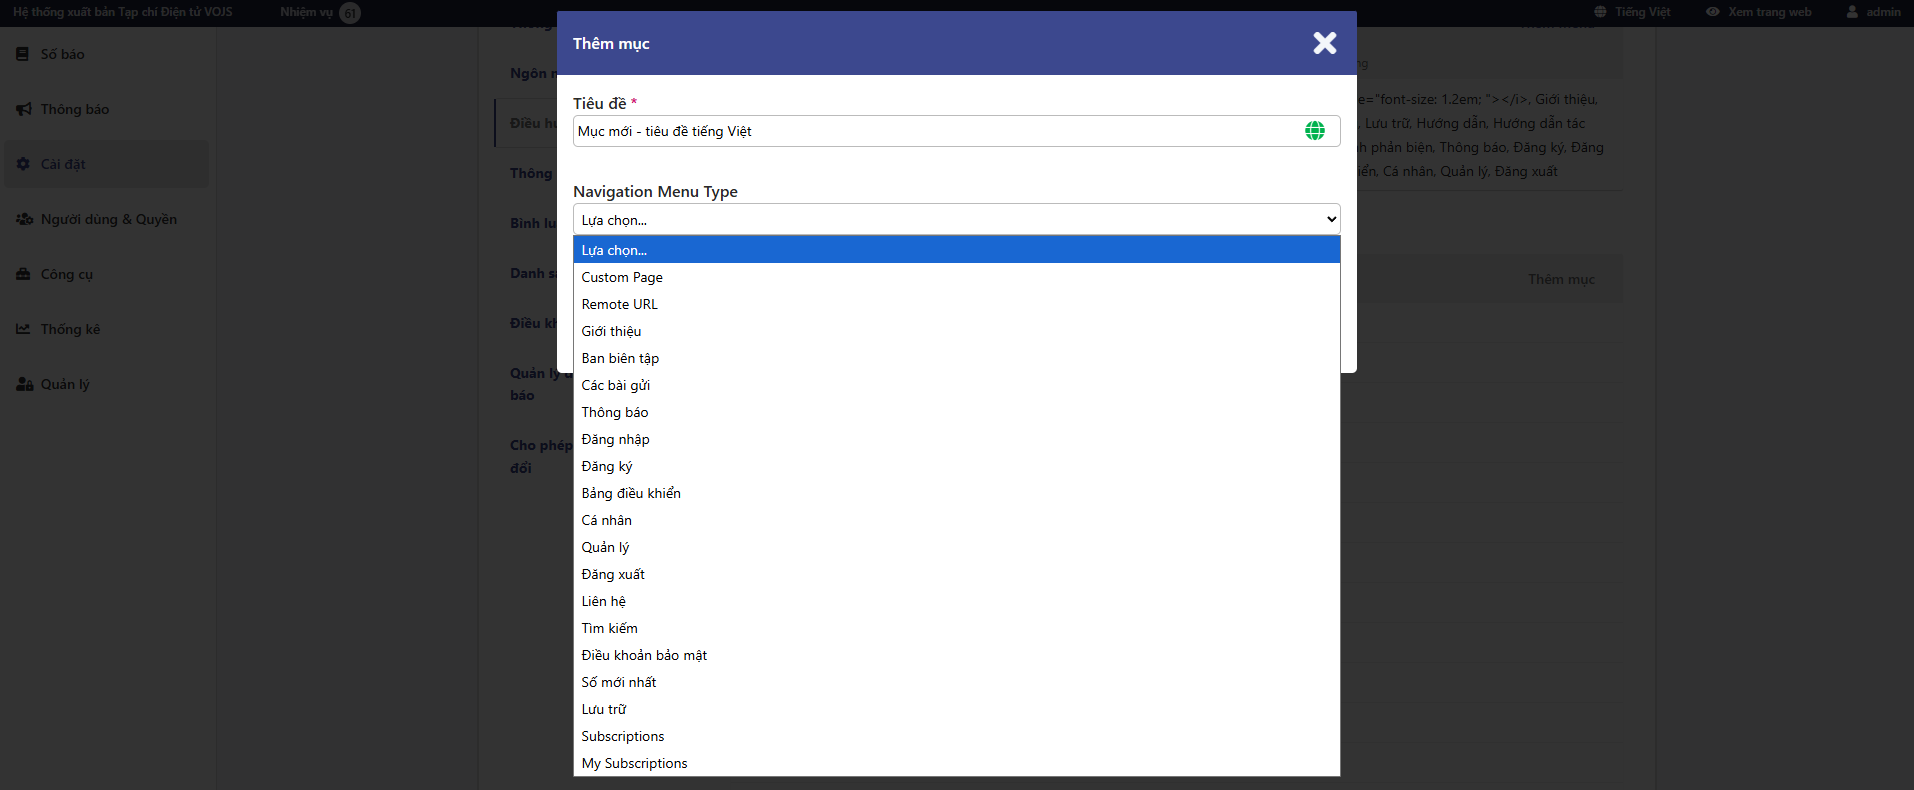Click the Số báo book icon
The height and width of the screenshot is (790, 1914).
(23, 54)
